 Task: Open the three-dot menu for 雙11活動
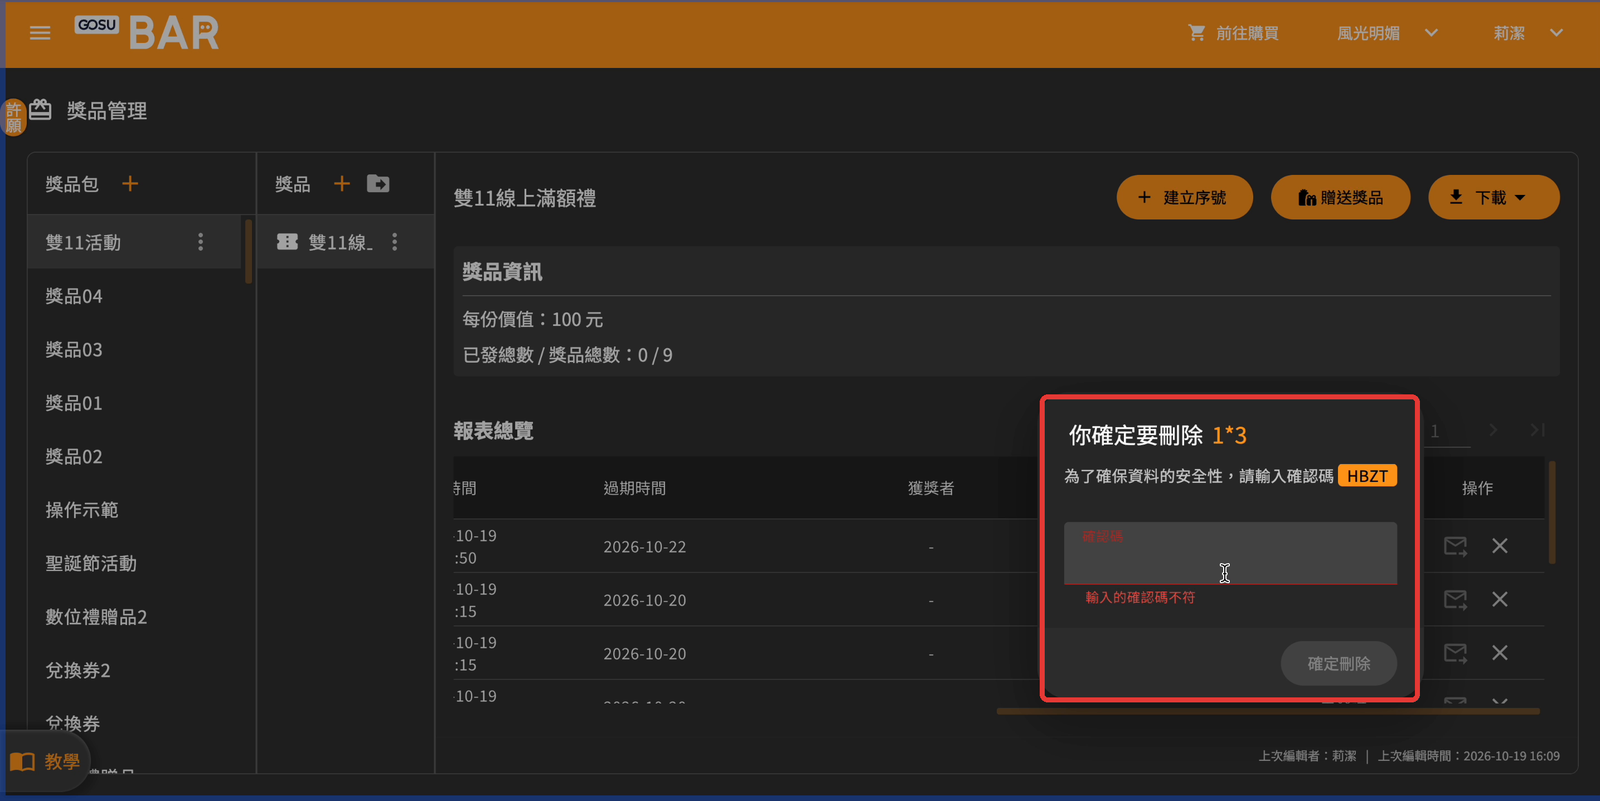tap(201, 242)
